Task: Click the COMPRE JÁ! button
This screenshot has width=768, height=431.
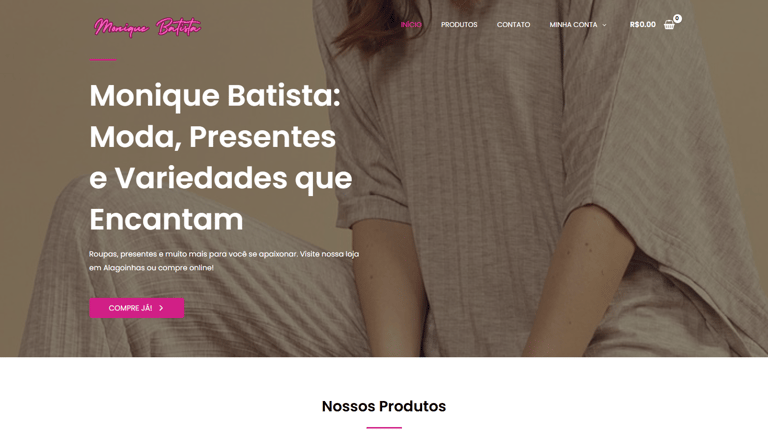Action: coord(137,308)
